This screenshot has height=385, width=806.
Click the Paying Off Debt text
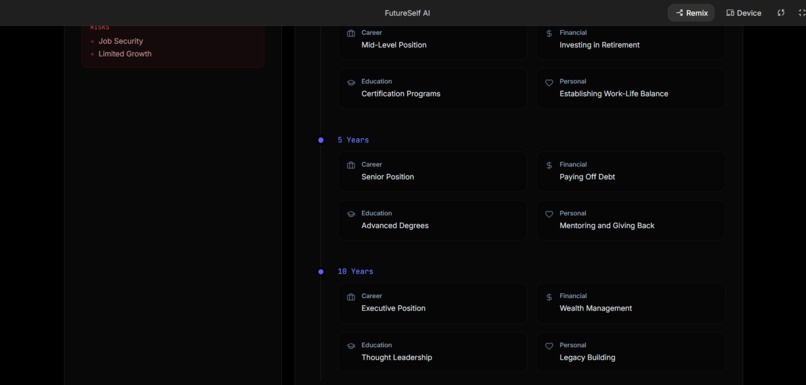[x=587, y=177]
